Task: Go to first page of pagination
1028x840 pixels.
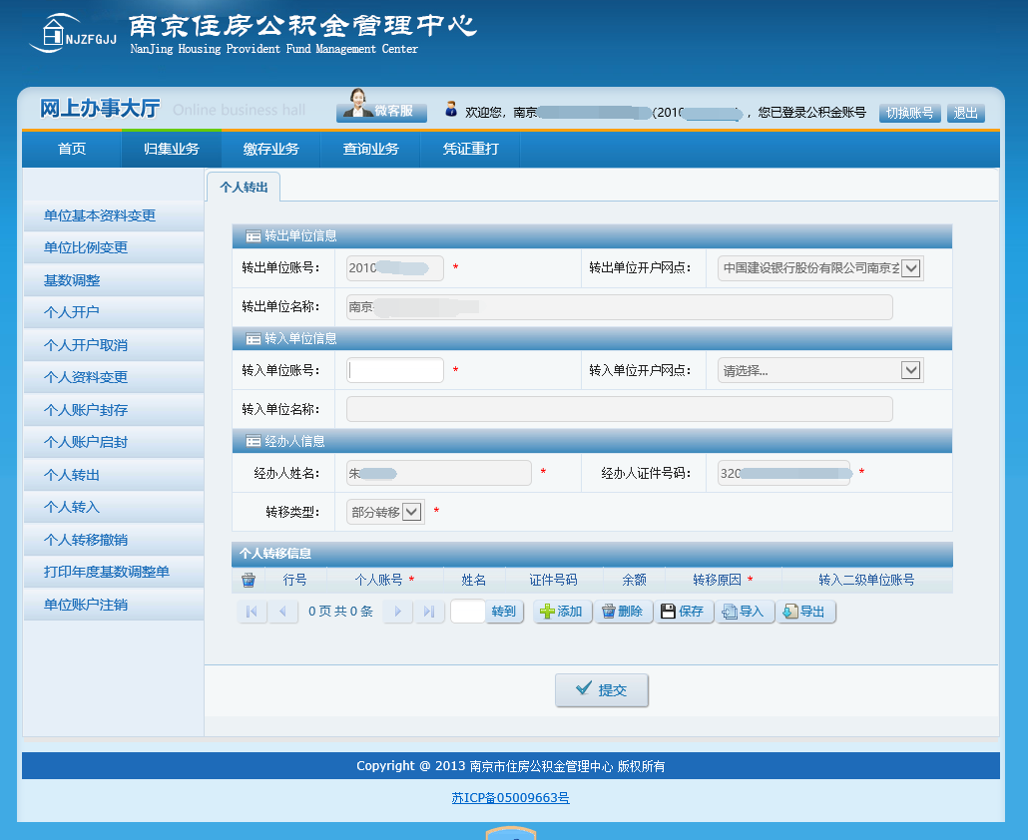Action: 252,612
